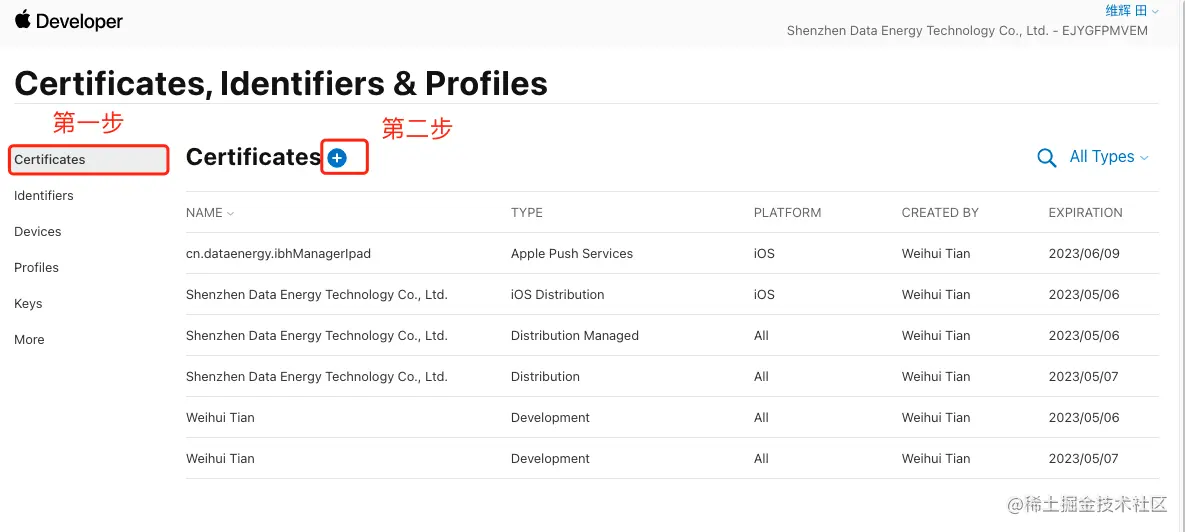Click the Development certificate expiring 2023/05/06

550,418
